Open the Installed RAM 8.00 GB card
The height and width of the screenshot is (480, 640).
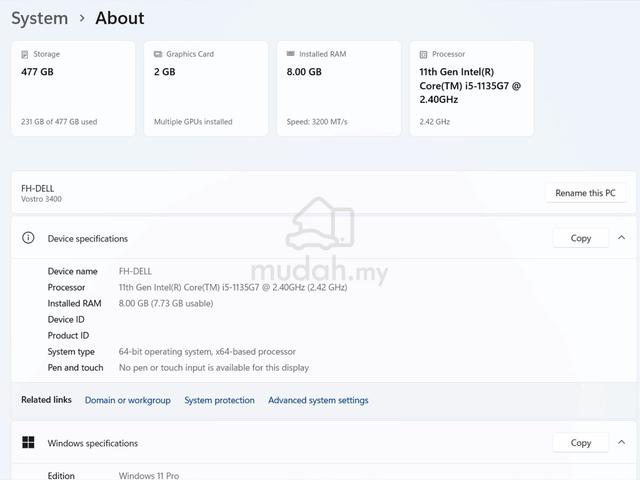[339, 88]
